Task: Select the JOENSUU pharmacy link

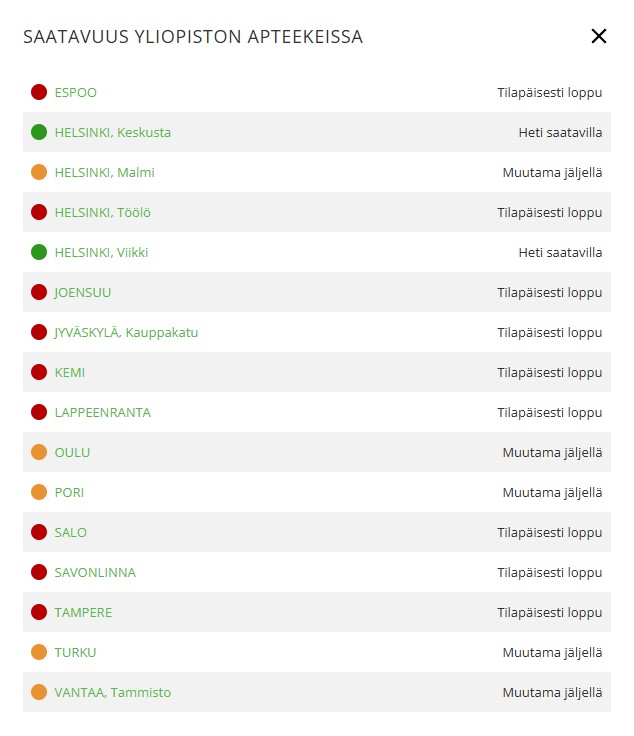Action: pos(83,292)
